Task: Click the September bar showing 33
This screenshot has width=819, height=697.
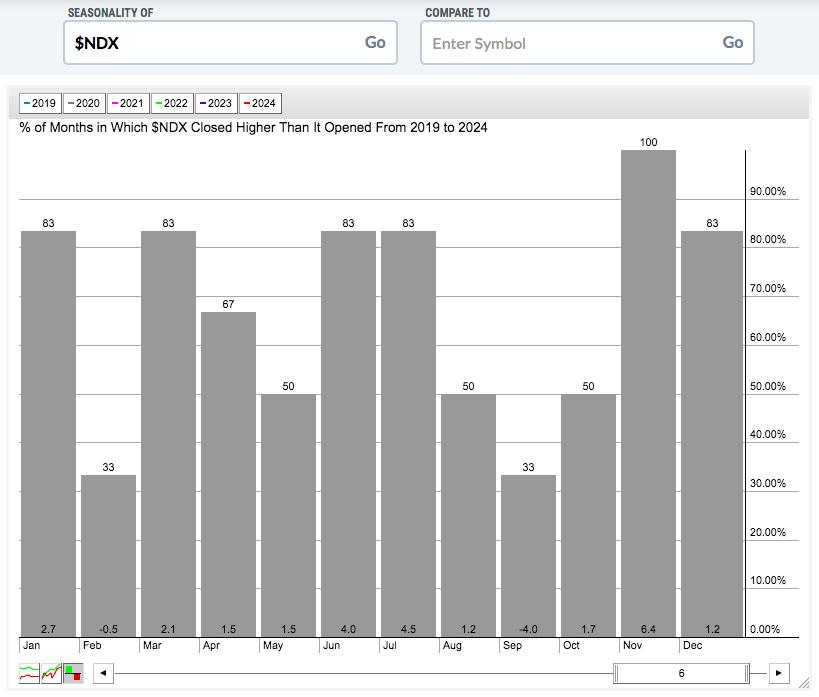Action: [x=528, y=555]
